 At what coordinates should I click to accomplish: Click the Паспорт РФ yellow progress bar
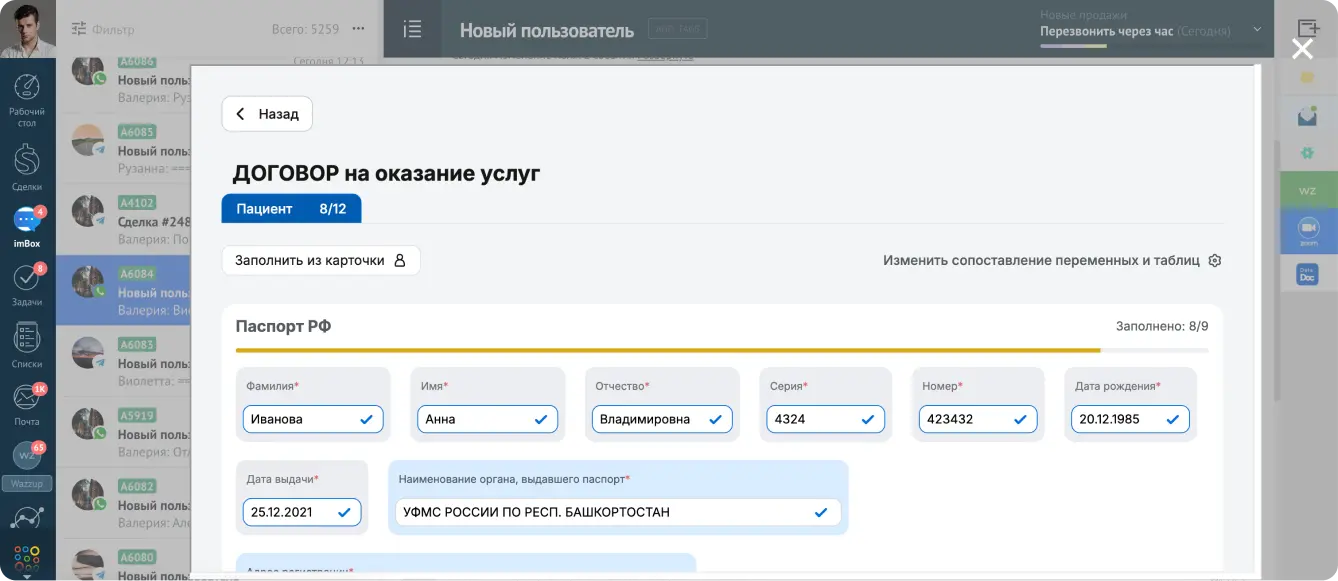[x=668, y=351]
